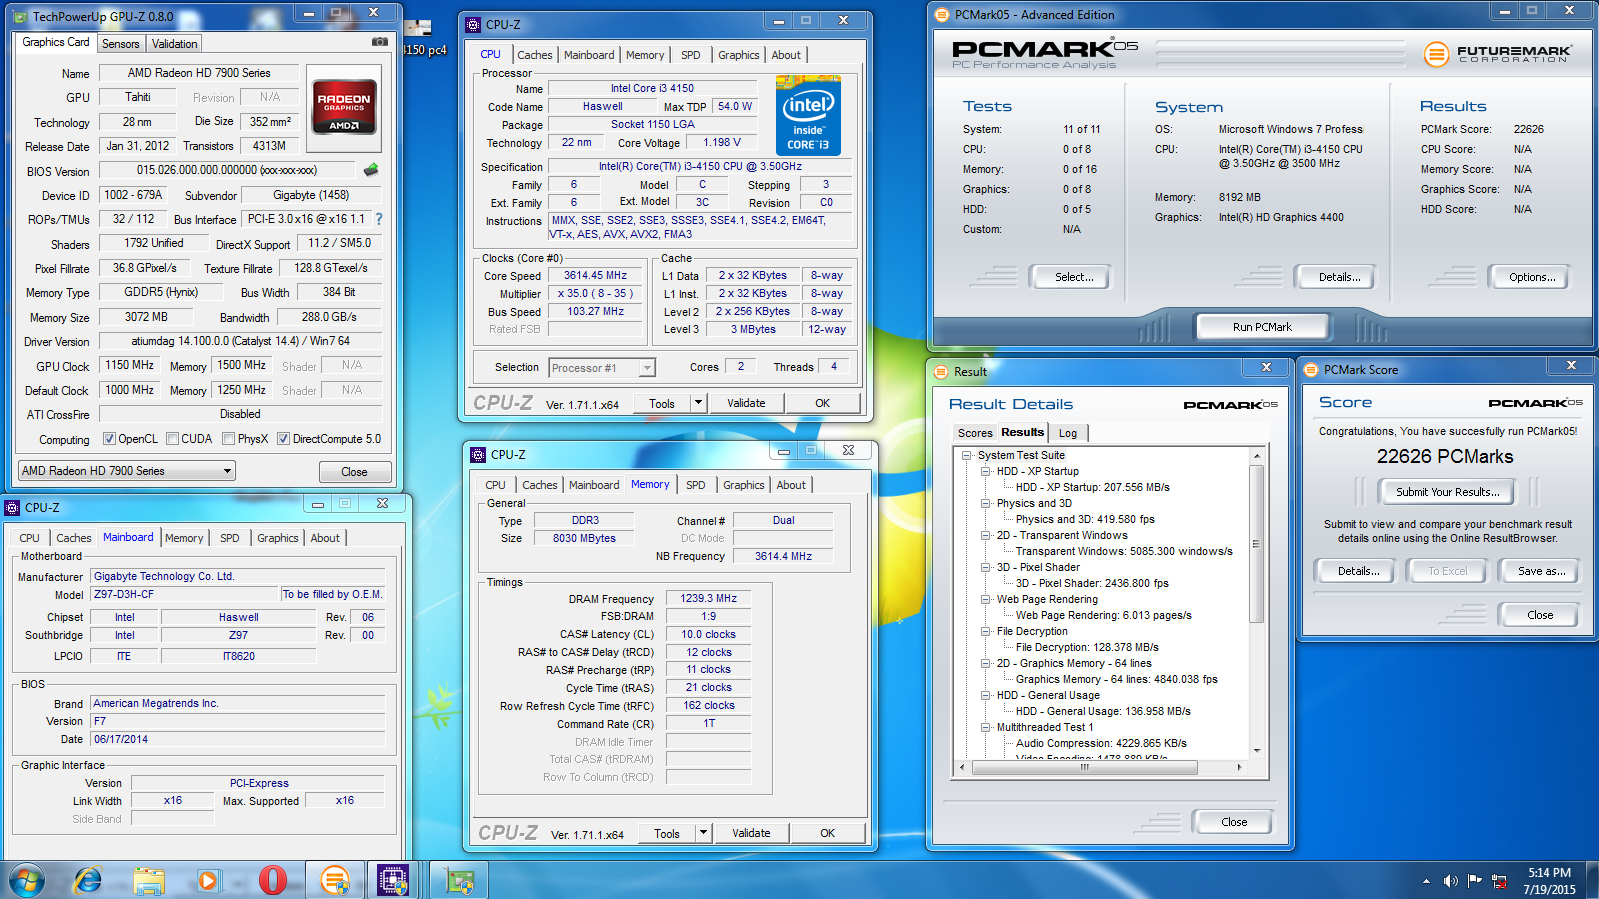Open the AMD Radeon HD 7900 Series dropdown
The width and height of the screenshot is (1599, 899).
(126, 471)
